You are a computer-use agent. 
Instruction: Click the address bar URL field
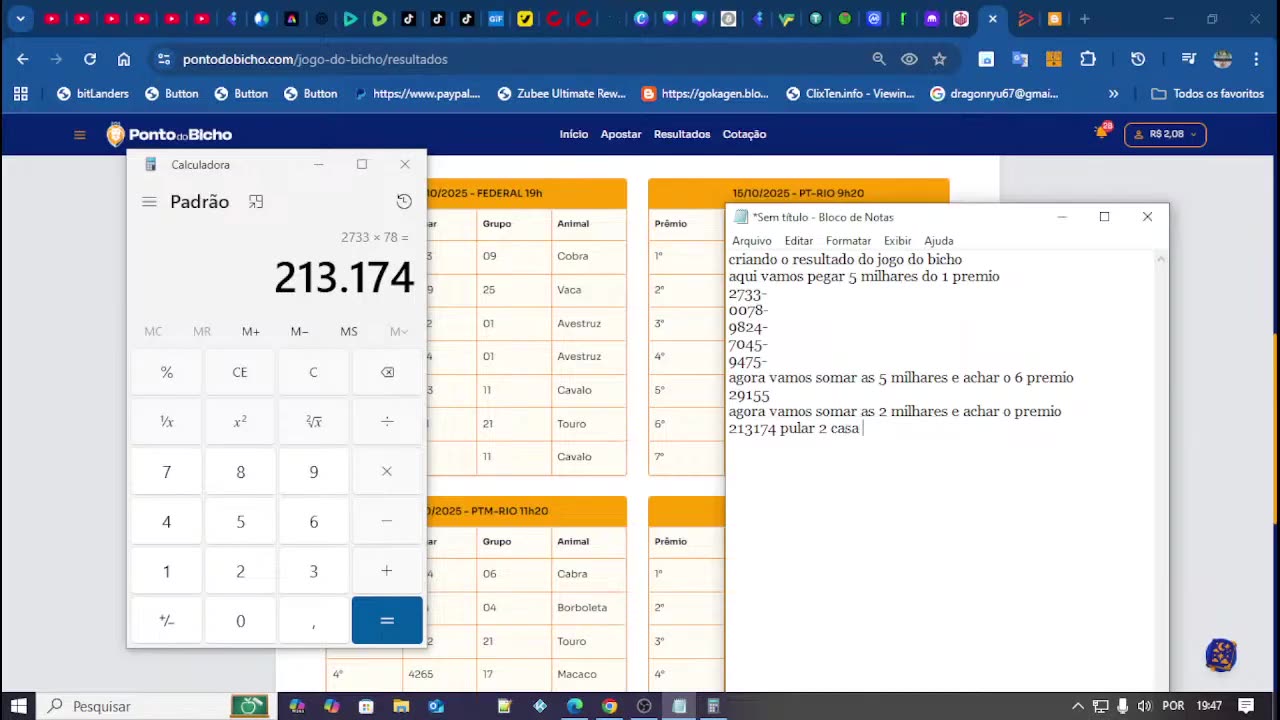click(510, 59)
